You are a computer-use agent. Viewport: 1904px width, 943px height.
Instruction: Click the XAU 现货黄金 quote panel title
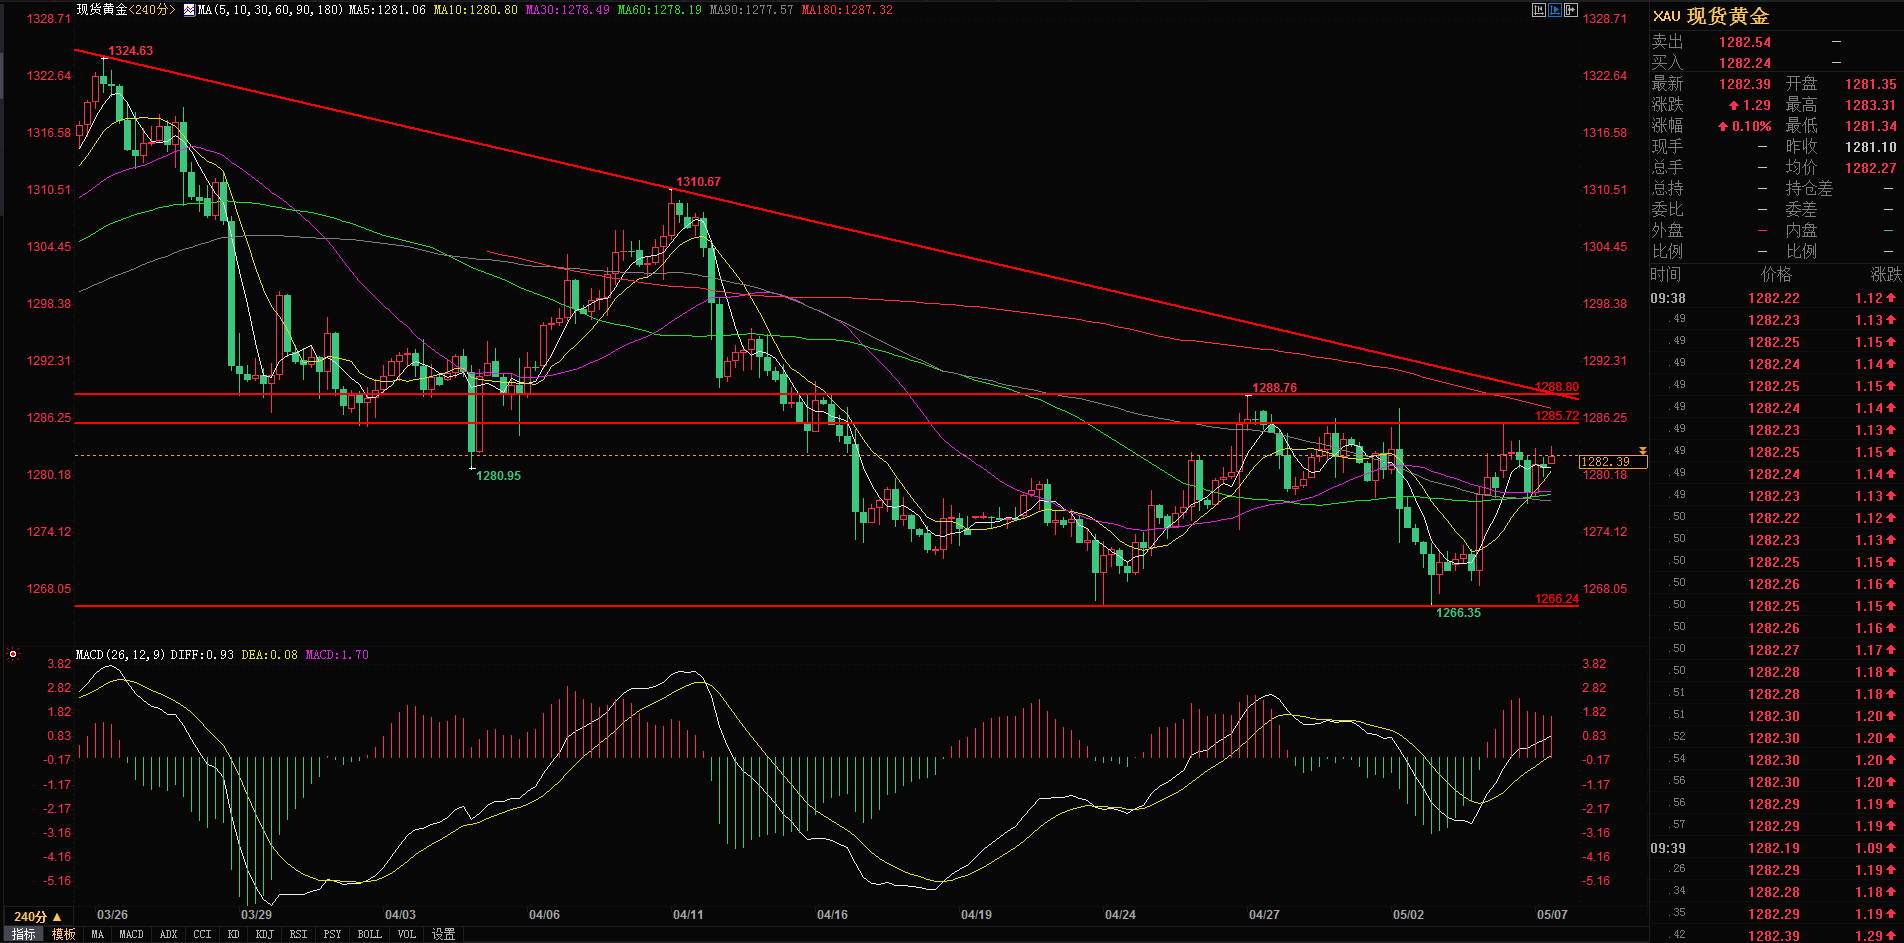[1711, 16]
